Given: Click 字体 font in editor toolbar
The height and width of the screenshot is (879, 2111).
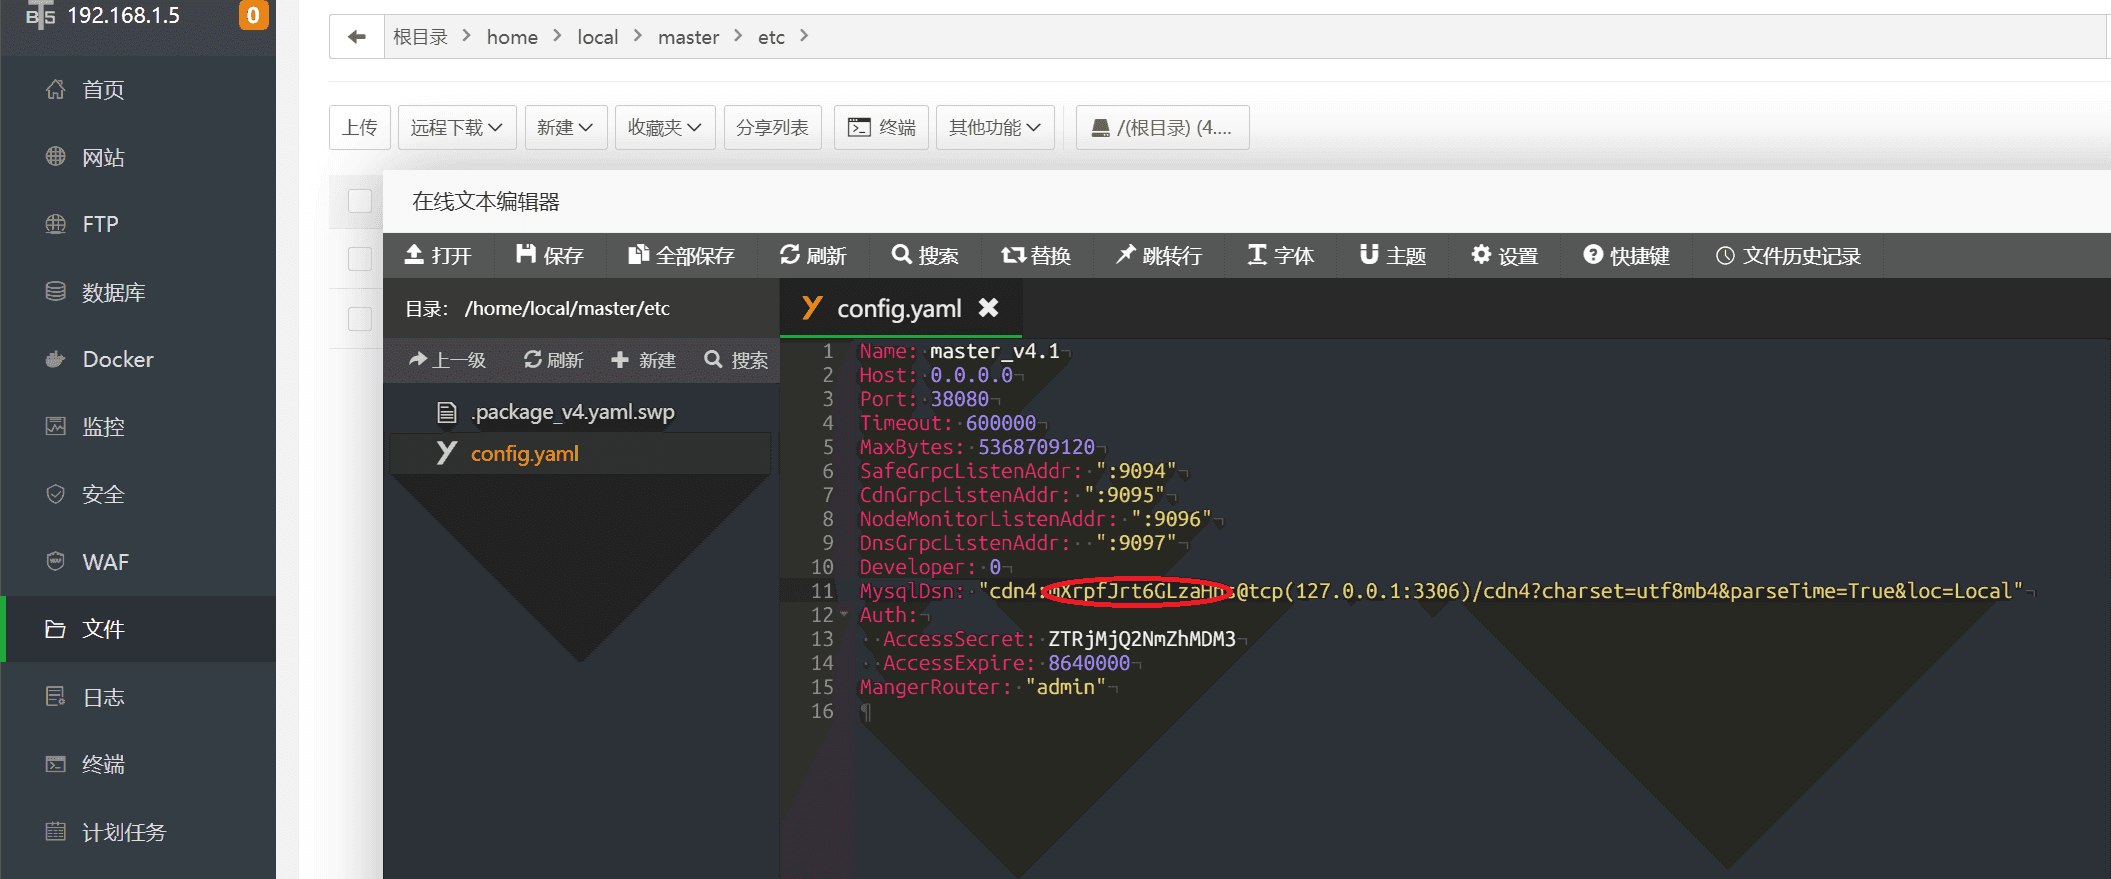Looking at the screenshot, I should point(1281,256).
